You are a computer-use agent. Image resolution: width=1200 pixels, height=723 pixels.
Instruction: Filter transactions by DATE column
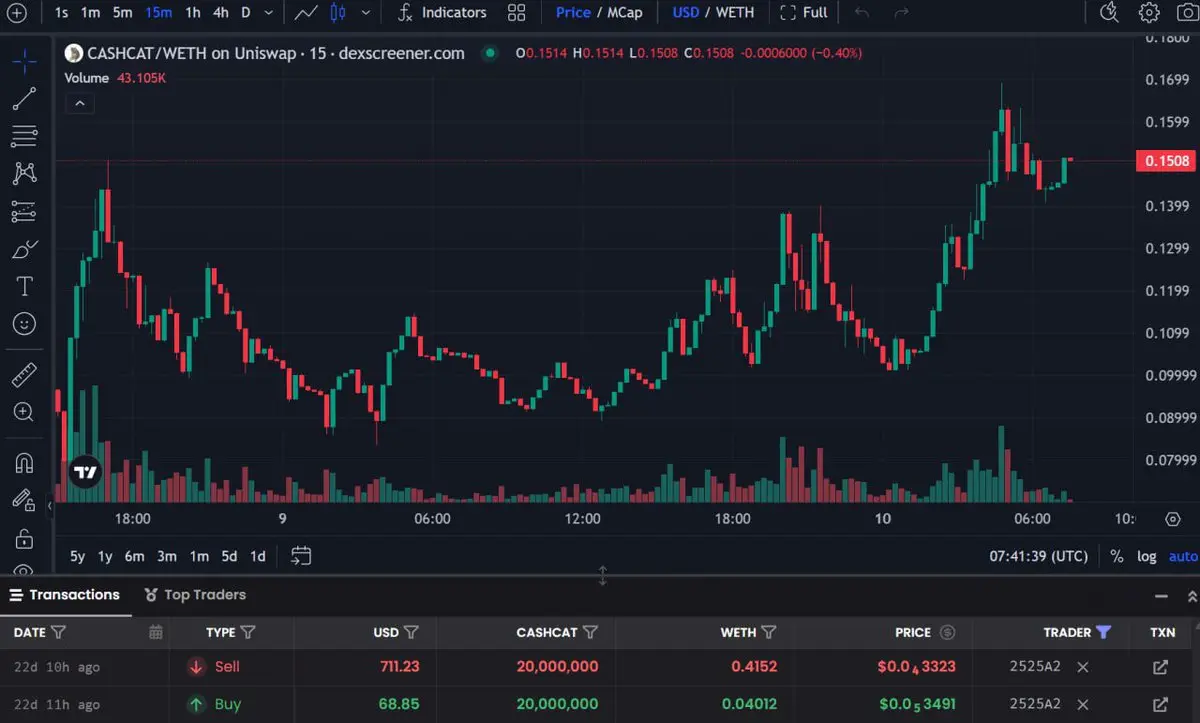pyautogui.click(x=58, y=632)
